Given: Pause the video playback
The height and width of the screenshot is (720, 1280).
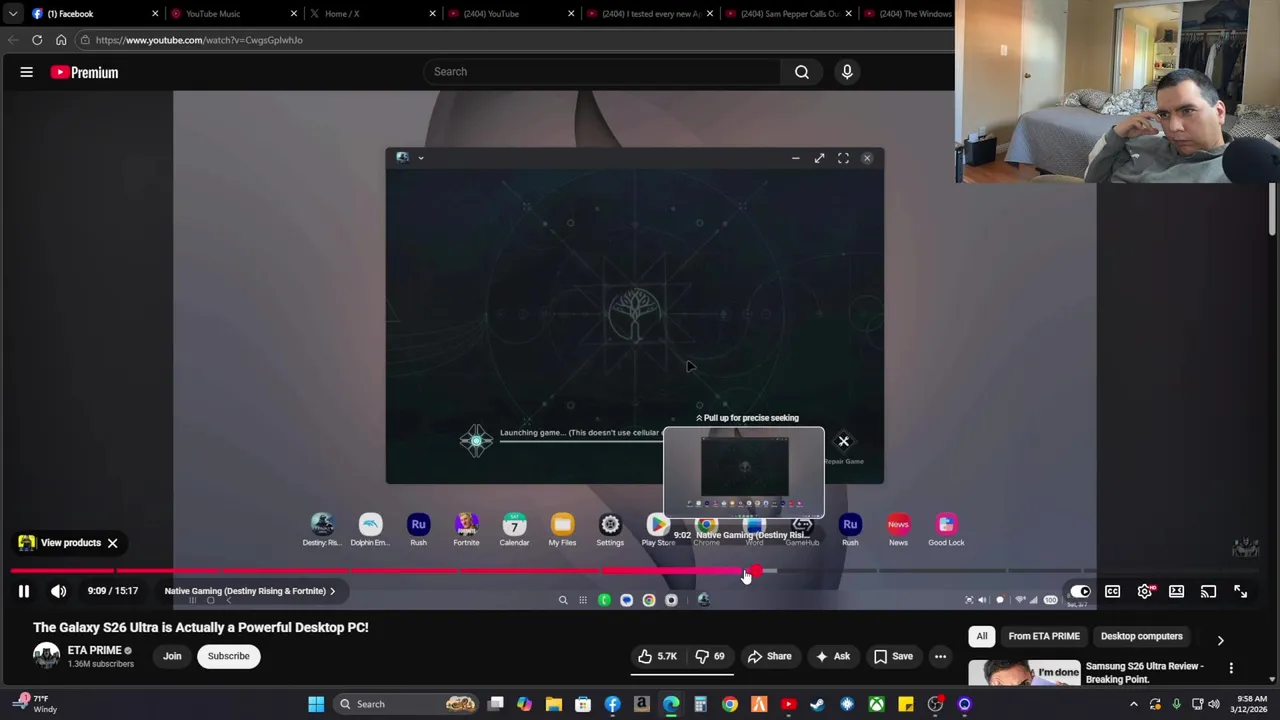Looking at the screenshot, I should 24,591.
